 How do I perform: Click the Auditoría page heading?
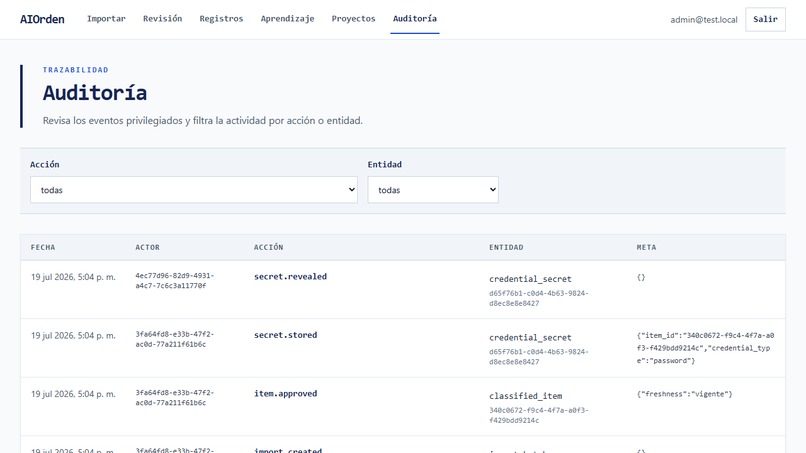[x=95, y=93]
